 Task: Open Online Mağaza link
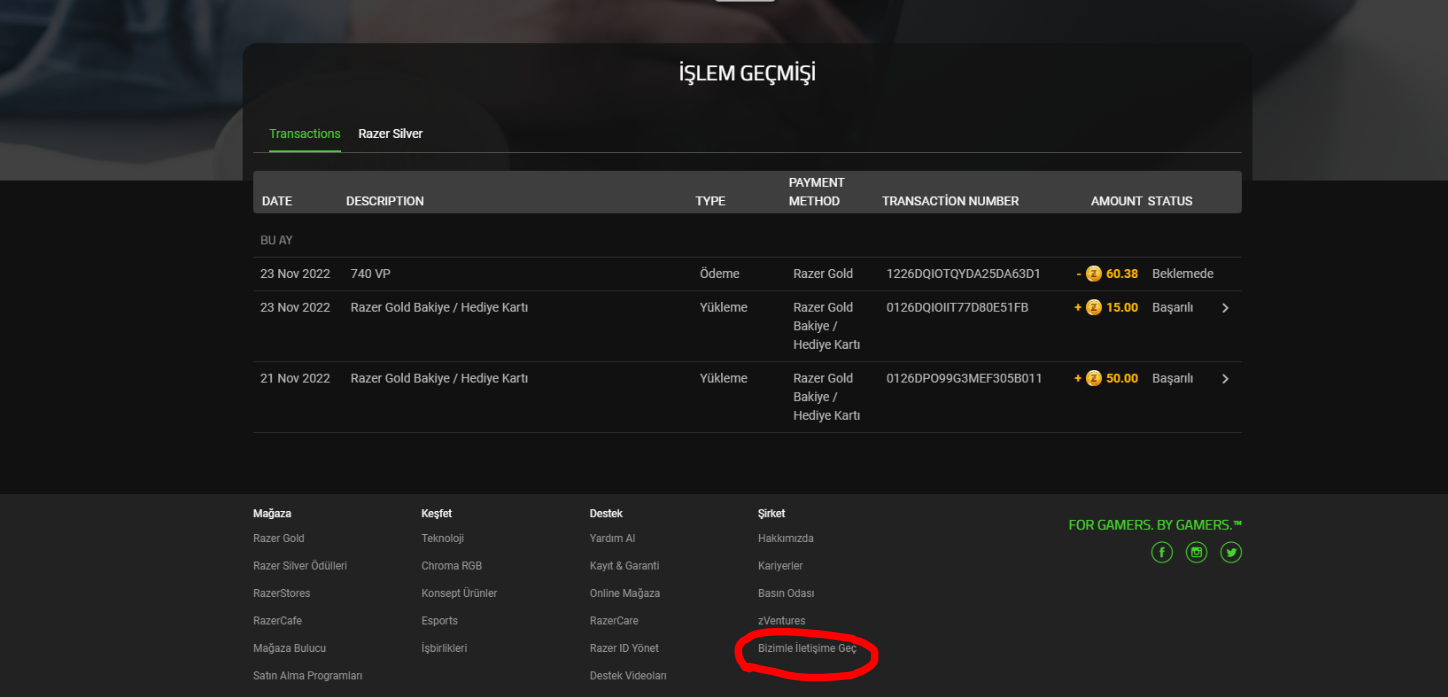[625, 593]
